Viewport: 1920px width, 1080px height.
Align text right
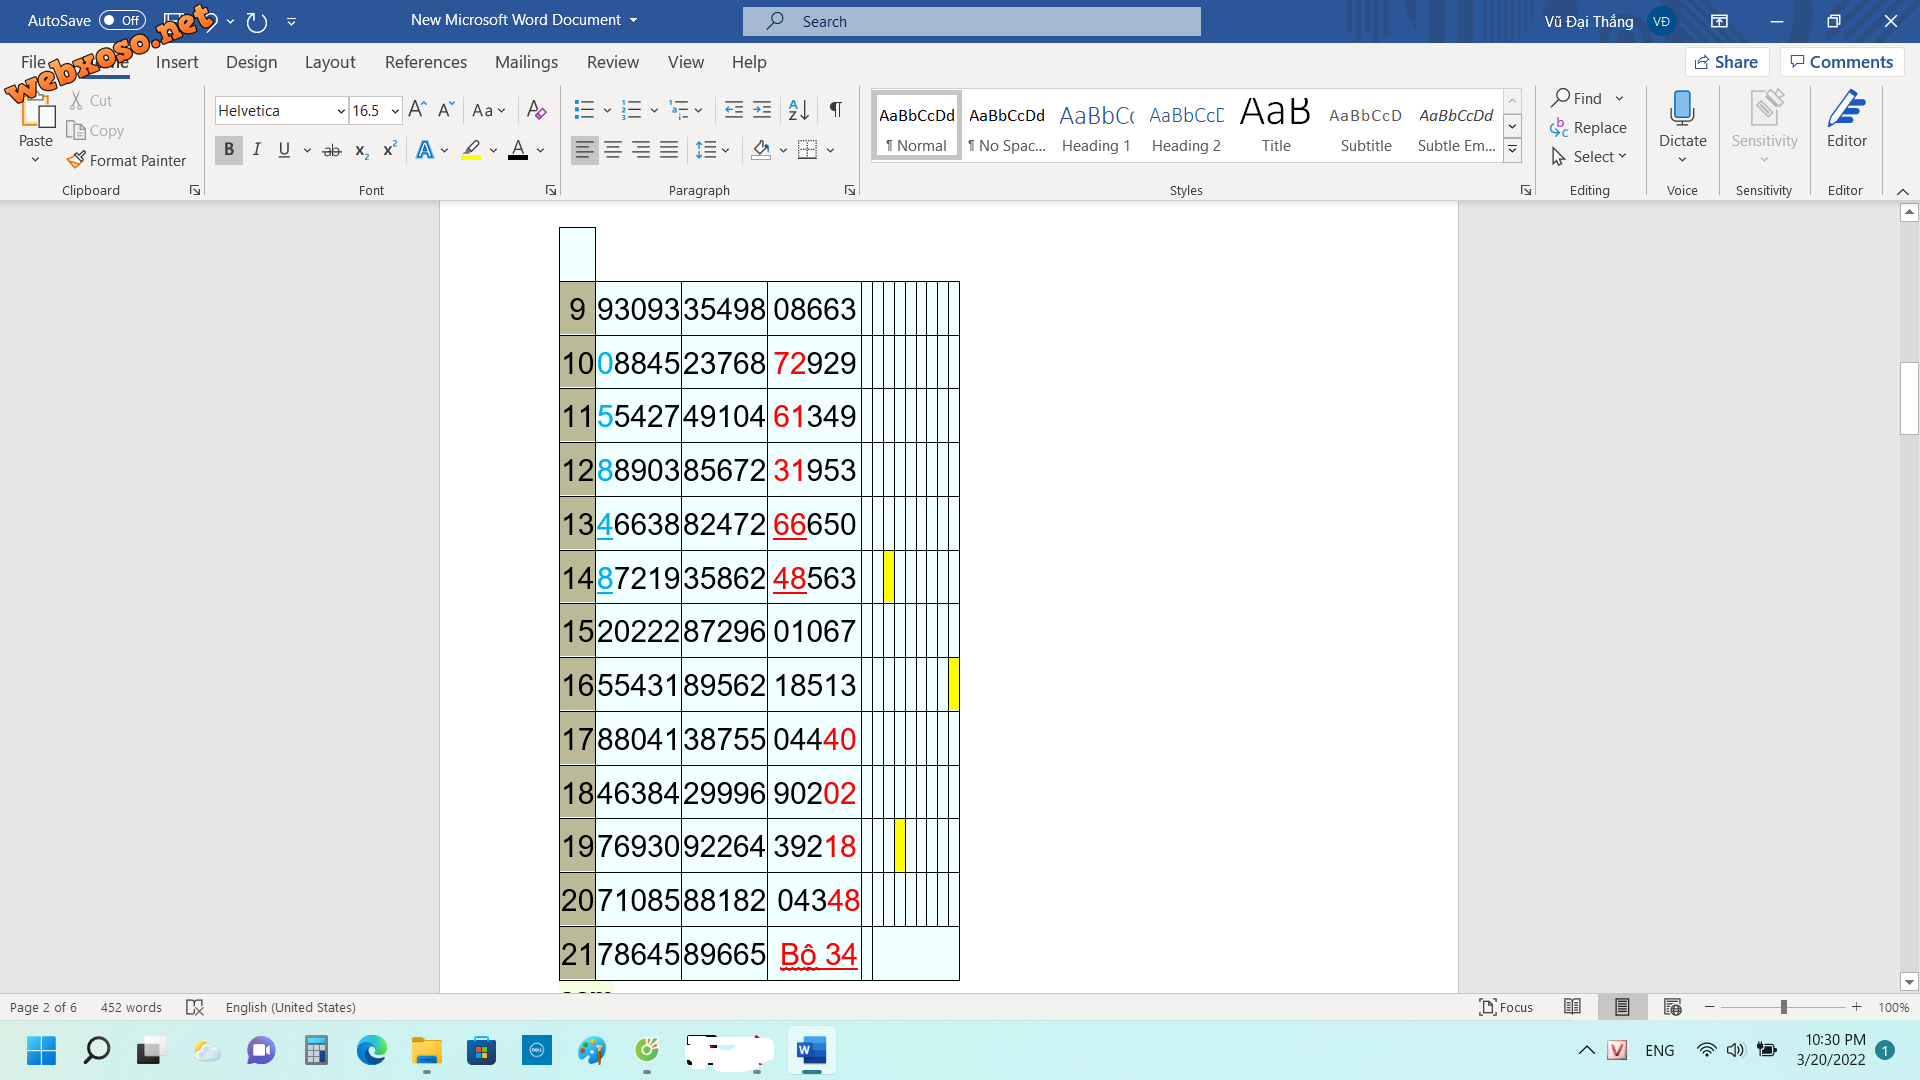click(x=641, y=150)
